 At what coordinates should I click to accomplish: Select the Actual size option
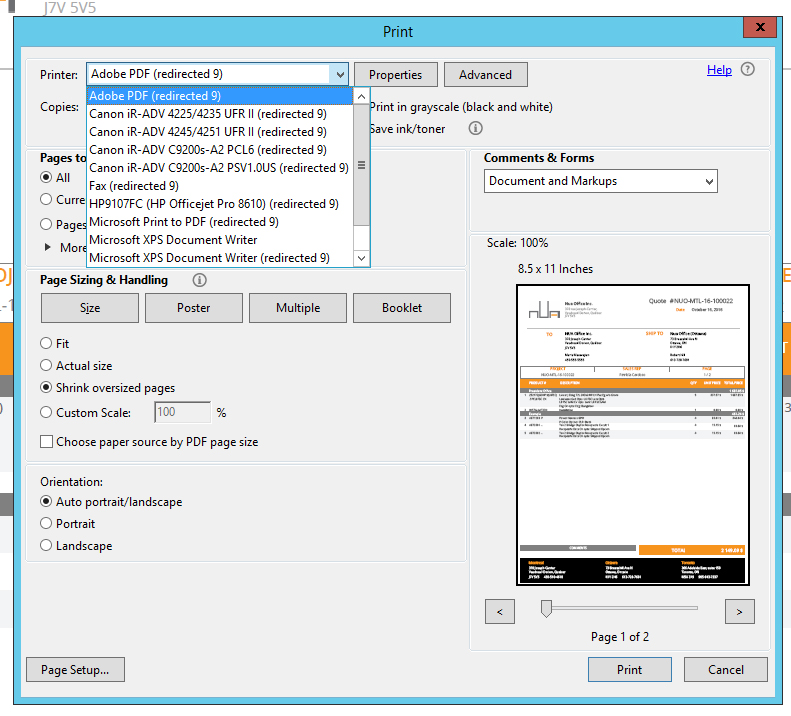coord(47,366)
